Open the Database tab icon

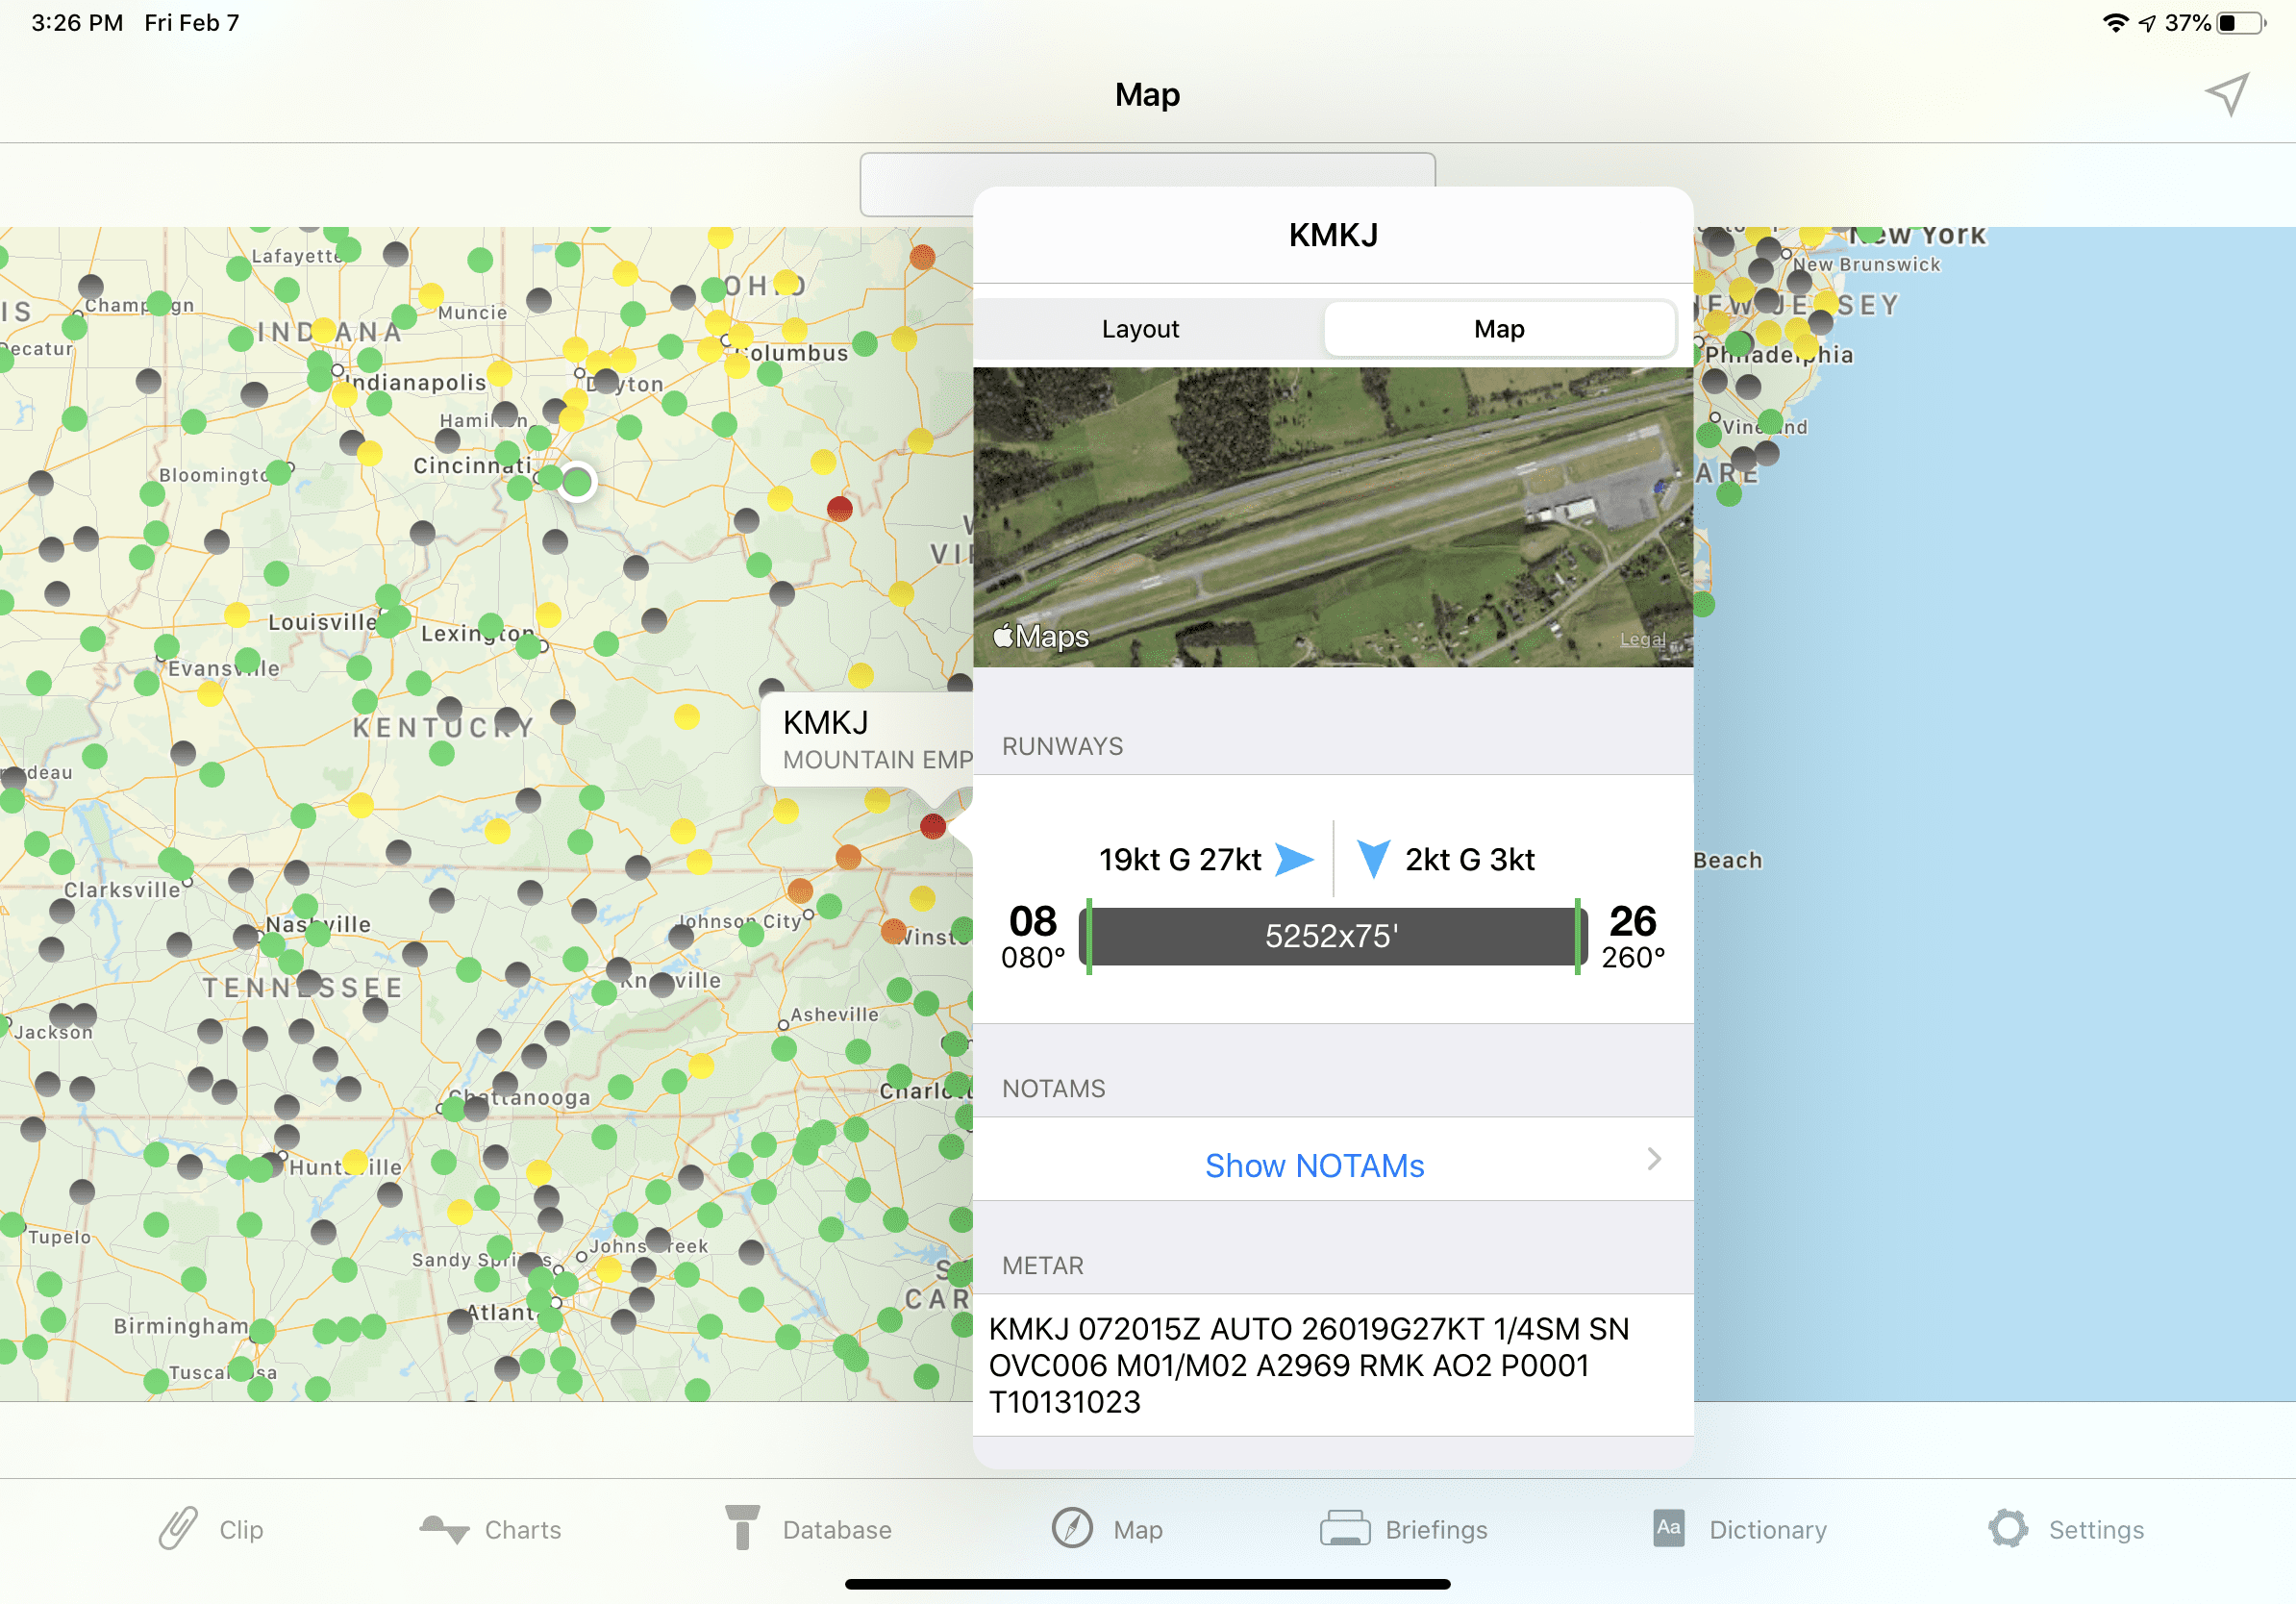[742, 1528]
